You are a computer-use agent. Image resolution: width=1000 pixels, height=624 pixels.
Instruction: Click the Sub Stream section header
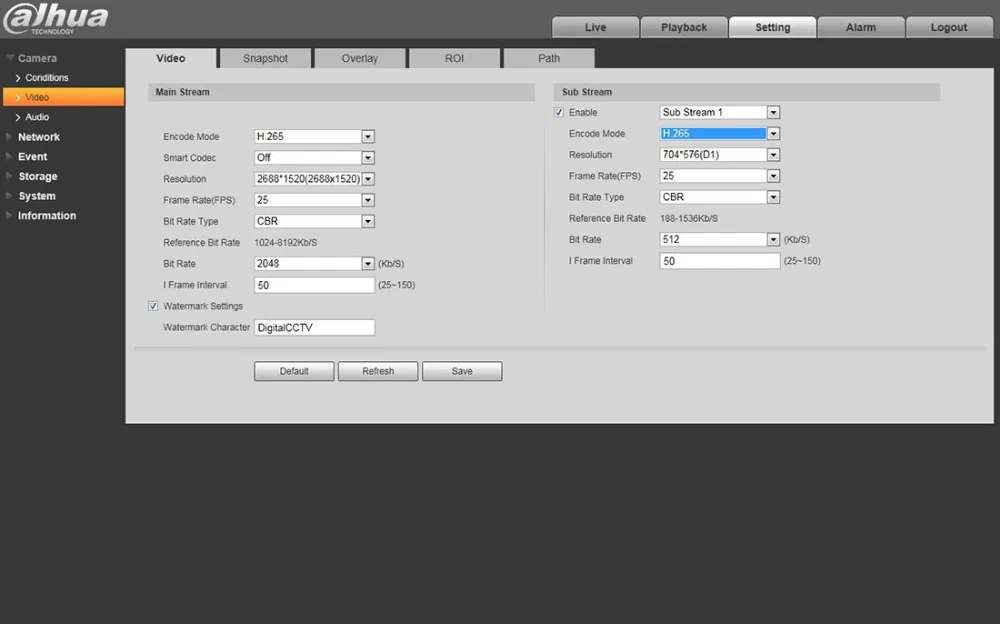[x=747, y=92]
